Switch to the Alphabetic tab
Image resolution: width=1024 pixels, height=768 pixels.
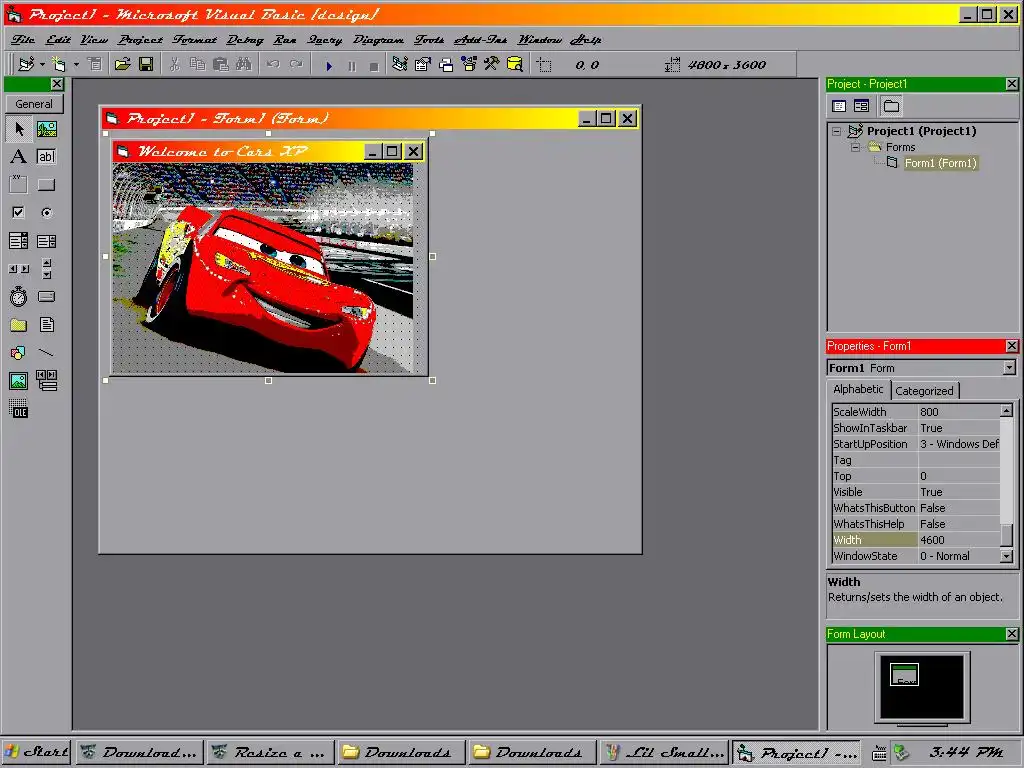[858, 389]
